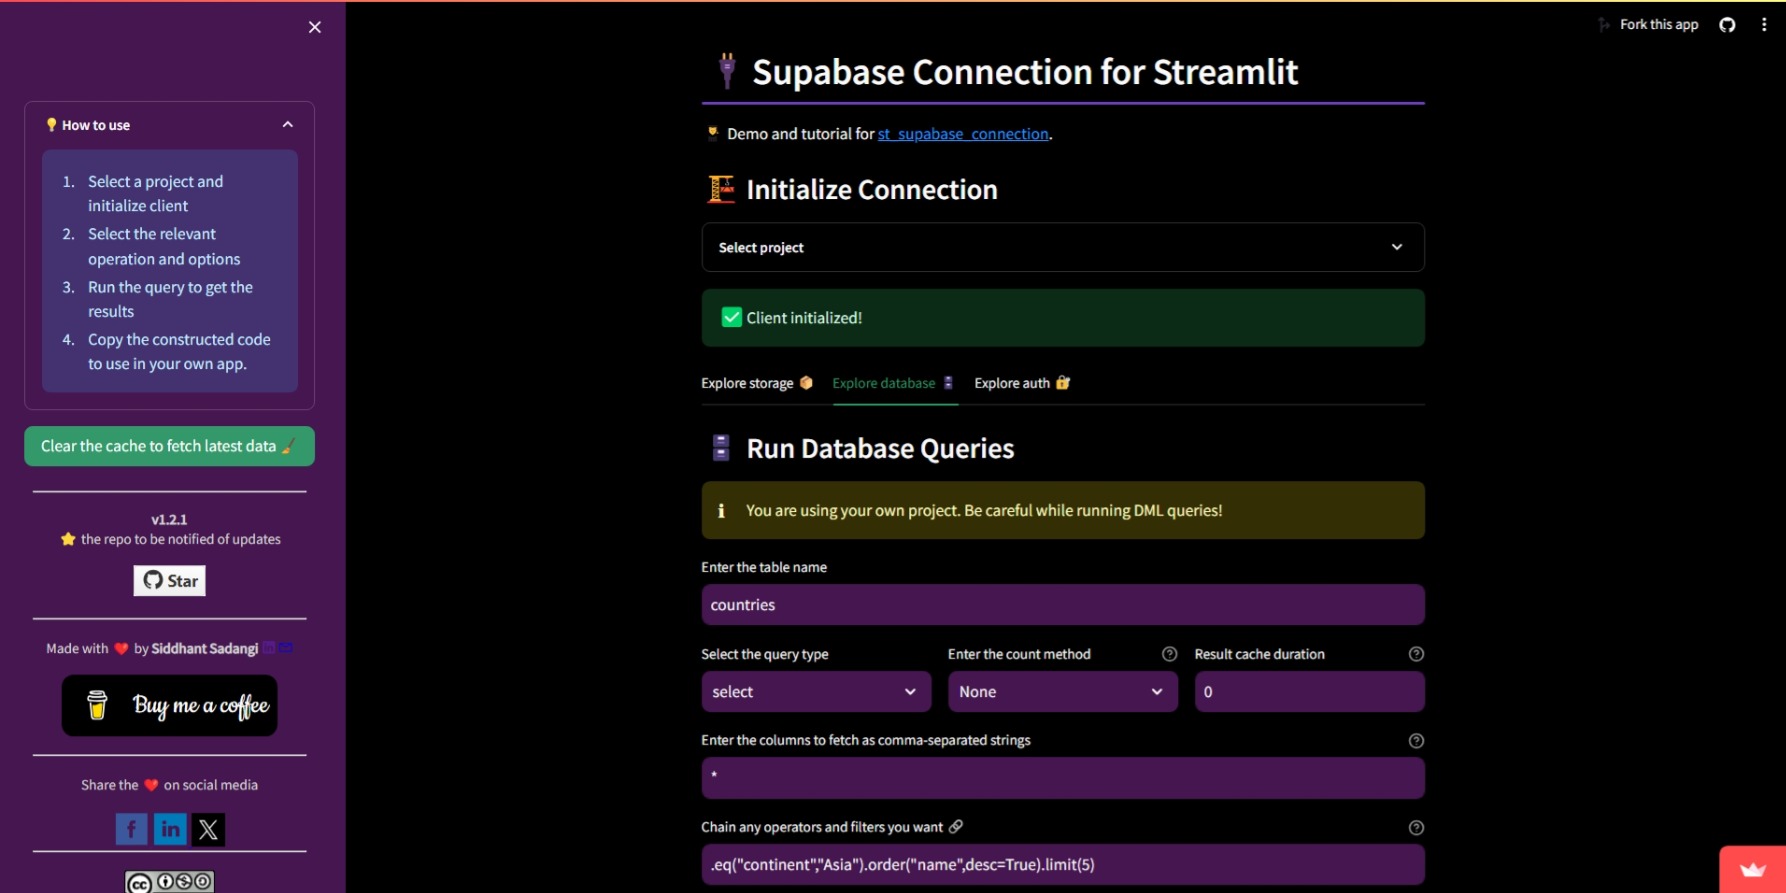Share on X icon
Image resolution: width=1786 pixels, height=893 pixels.
[x=208, y=829]
